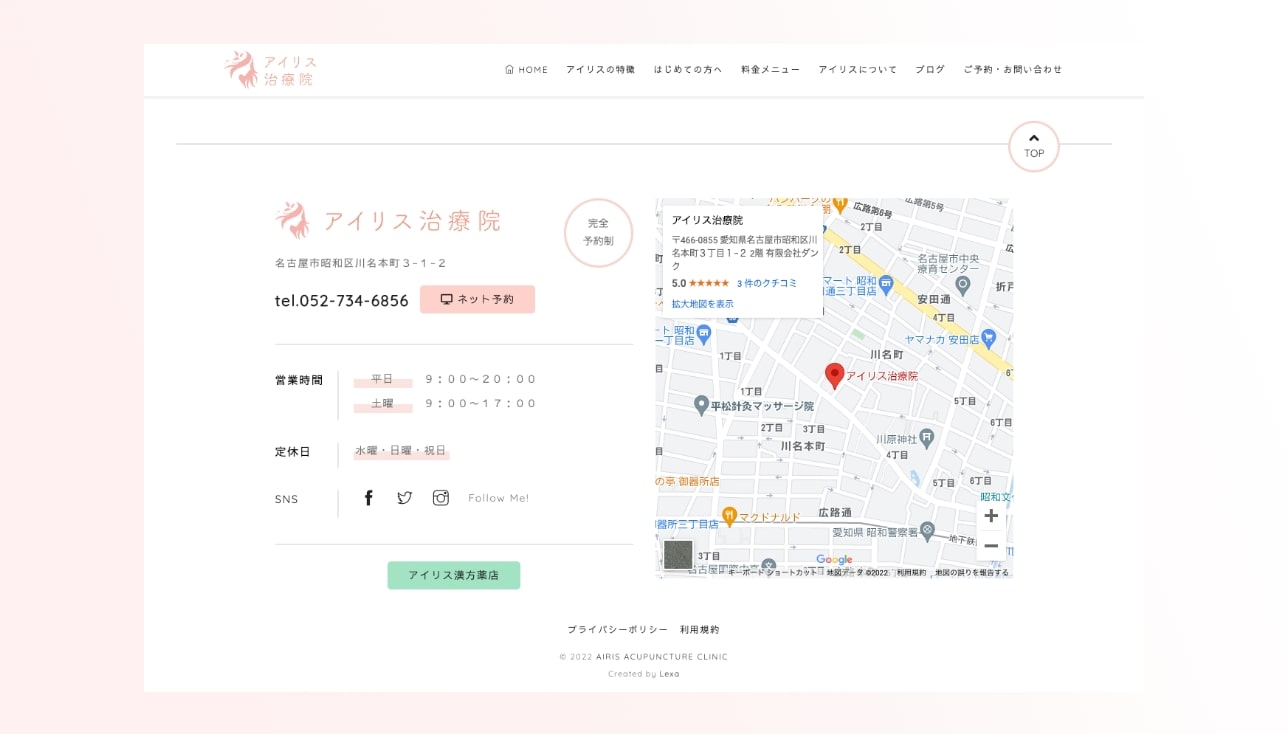Open ブログ navigation item
The image size is (1288, 734).
[929, 70]
